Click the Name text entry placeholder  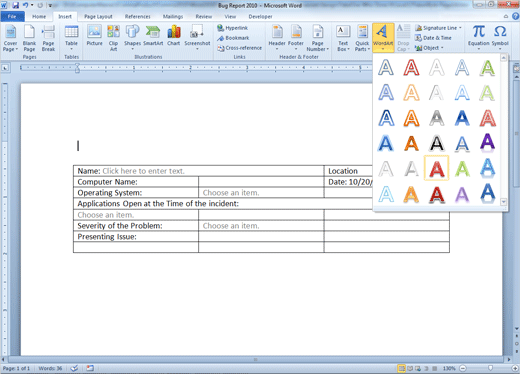143,171
